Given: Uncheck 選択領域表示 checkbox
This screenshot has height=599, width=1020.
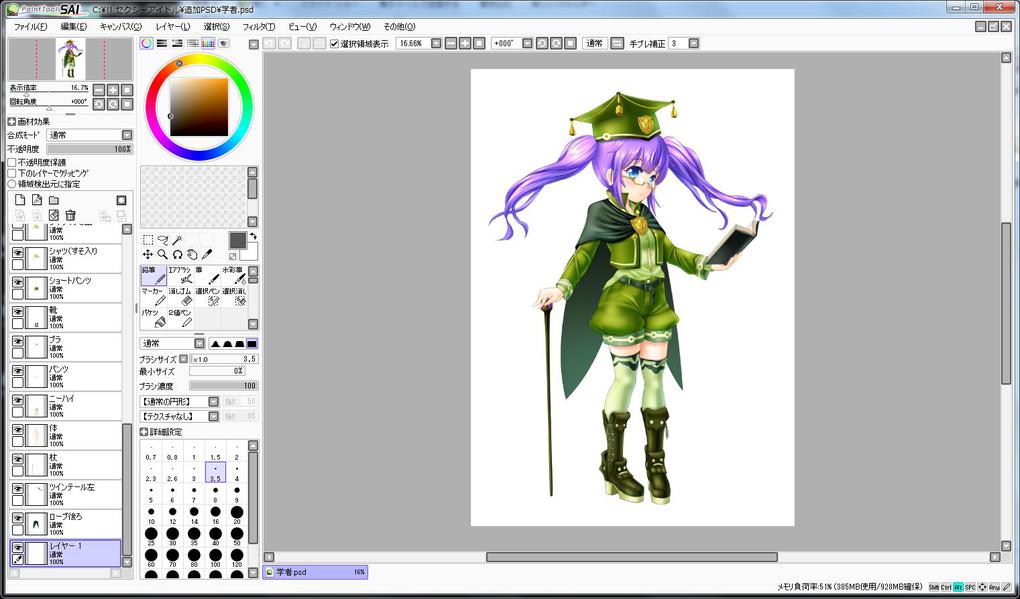Looking at the screenshot, I should tap(334, 44).
